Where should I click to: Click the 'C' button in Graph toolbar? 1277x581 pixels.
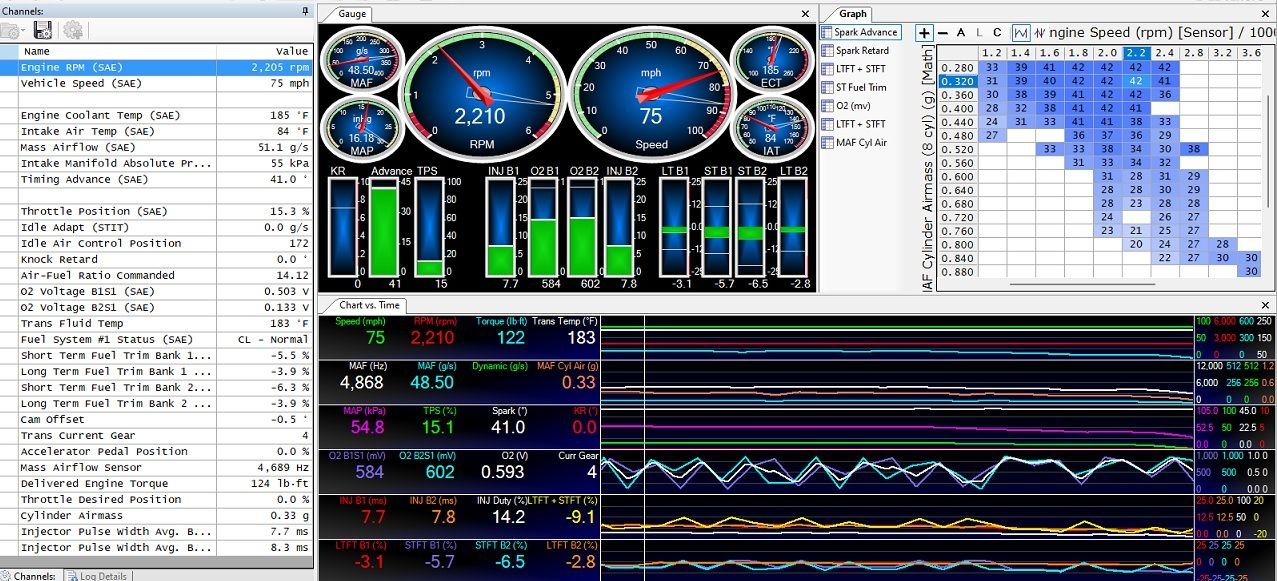pyautogui.click(x=997, y=33)
